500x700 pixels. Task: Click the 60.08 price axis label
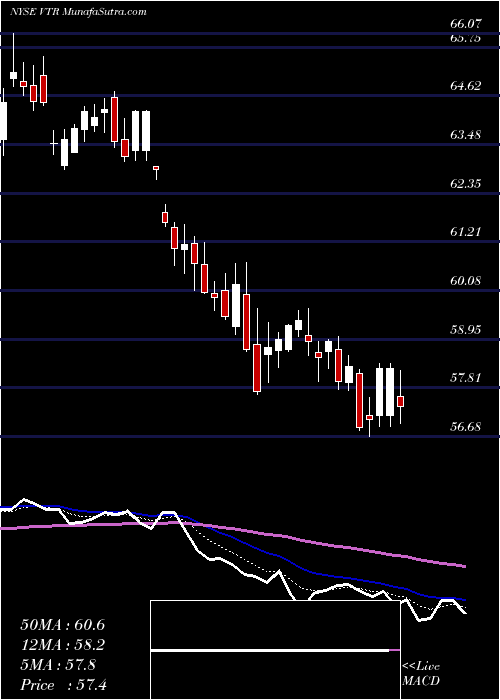pyautogui.click(x=466, y=281)
